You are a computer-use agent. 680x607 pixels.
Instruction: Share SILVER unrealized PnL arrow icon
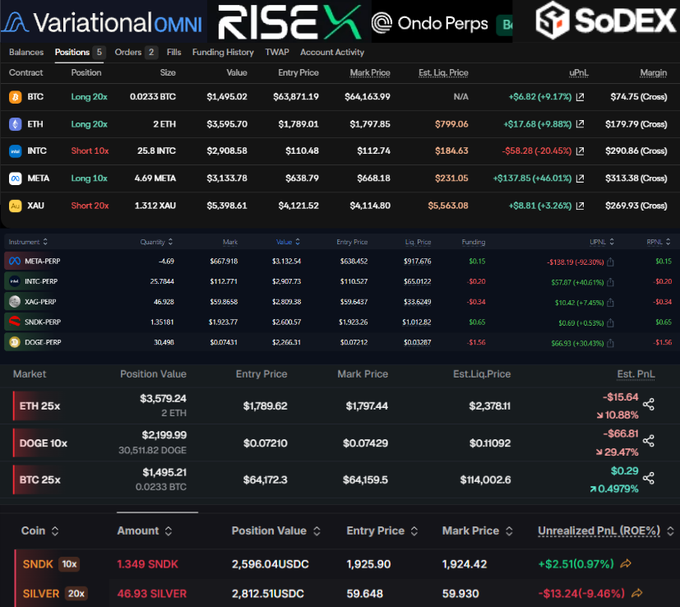click(x=637, y=593)
